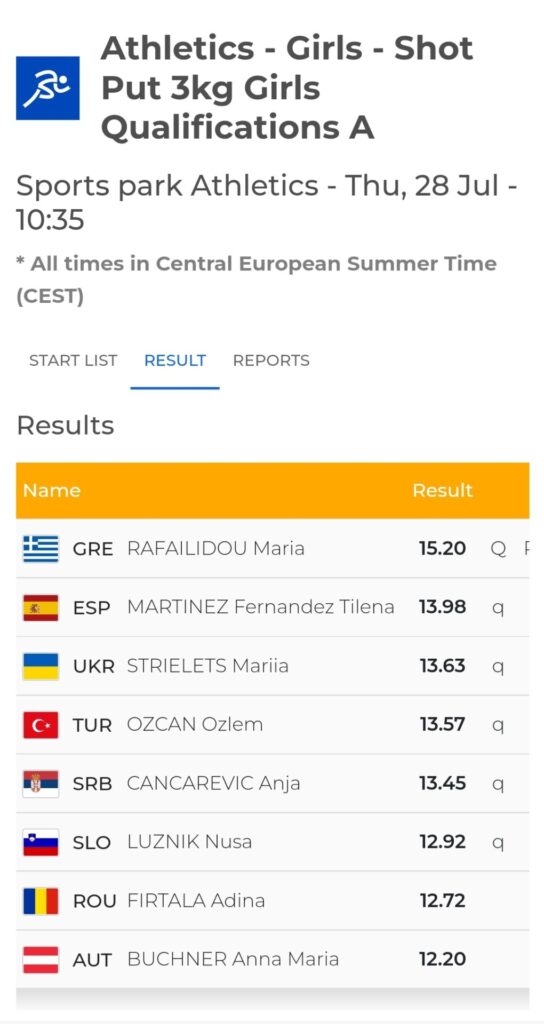Click OZCAN Ozlem's 13.57 result
Screen dimensions: 544x1024
[442, 724]
